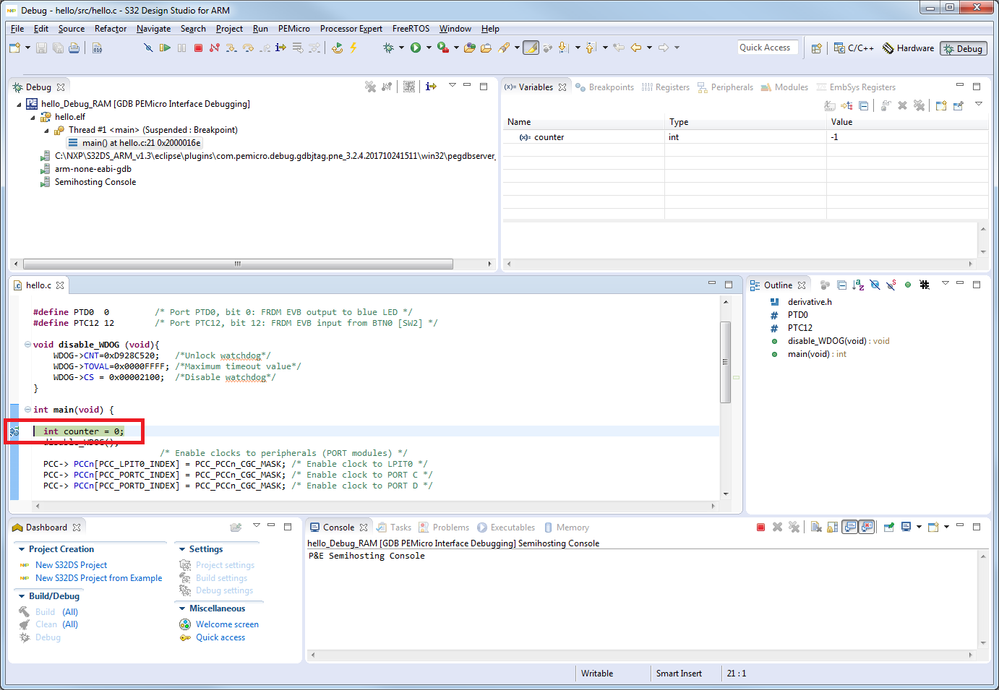Click the yellow lightning Flash icon
This screenshot has height=690, width=999.
click(353, 48)
